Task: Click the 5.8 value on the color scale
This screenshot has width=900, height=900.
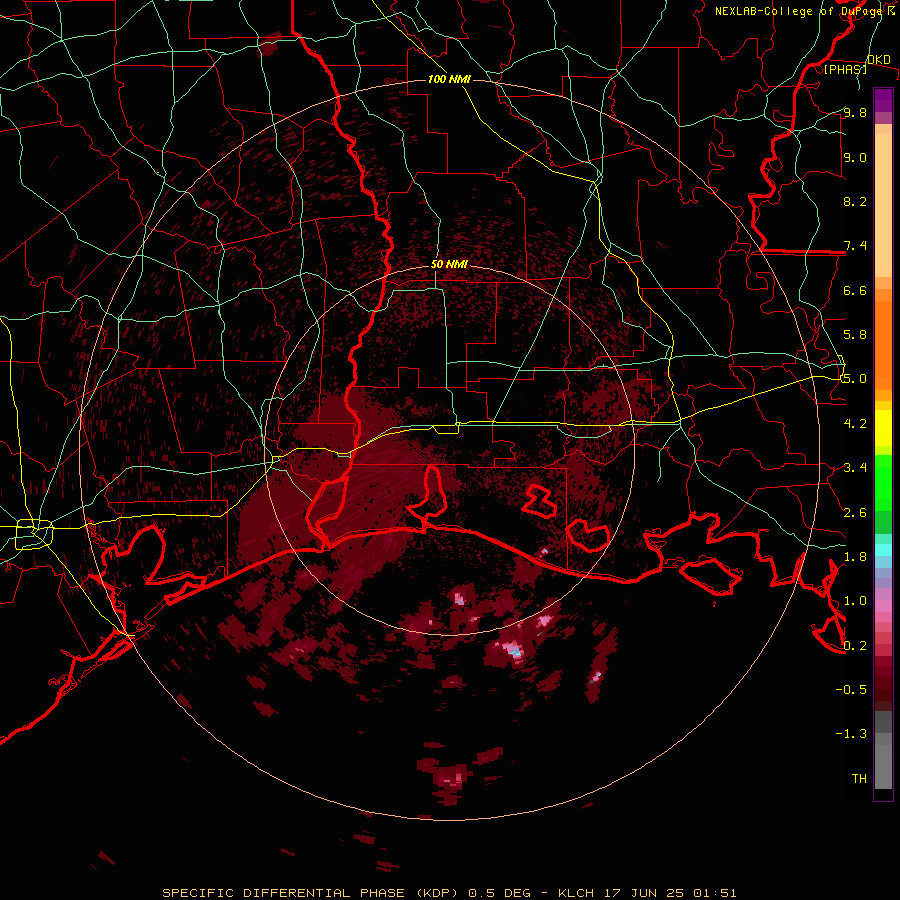Action: coord(855,334)
